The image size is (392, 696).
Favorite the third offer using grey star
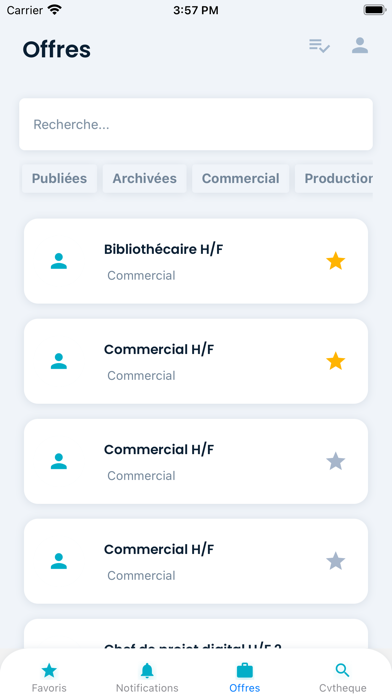click(336, 461)
